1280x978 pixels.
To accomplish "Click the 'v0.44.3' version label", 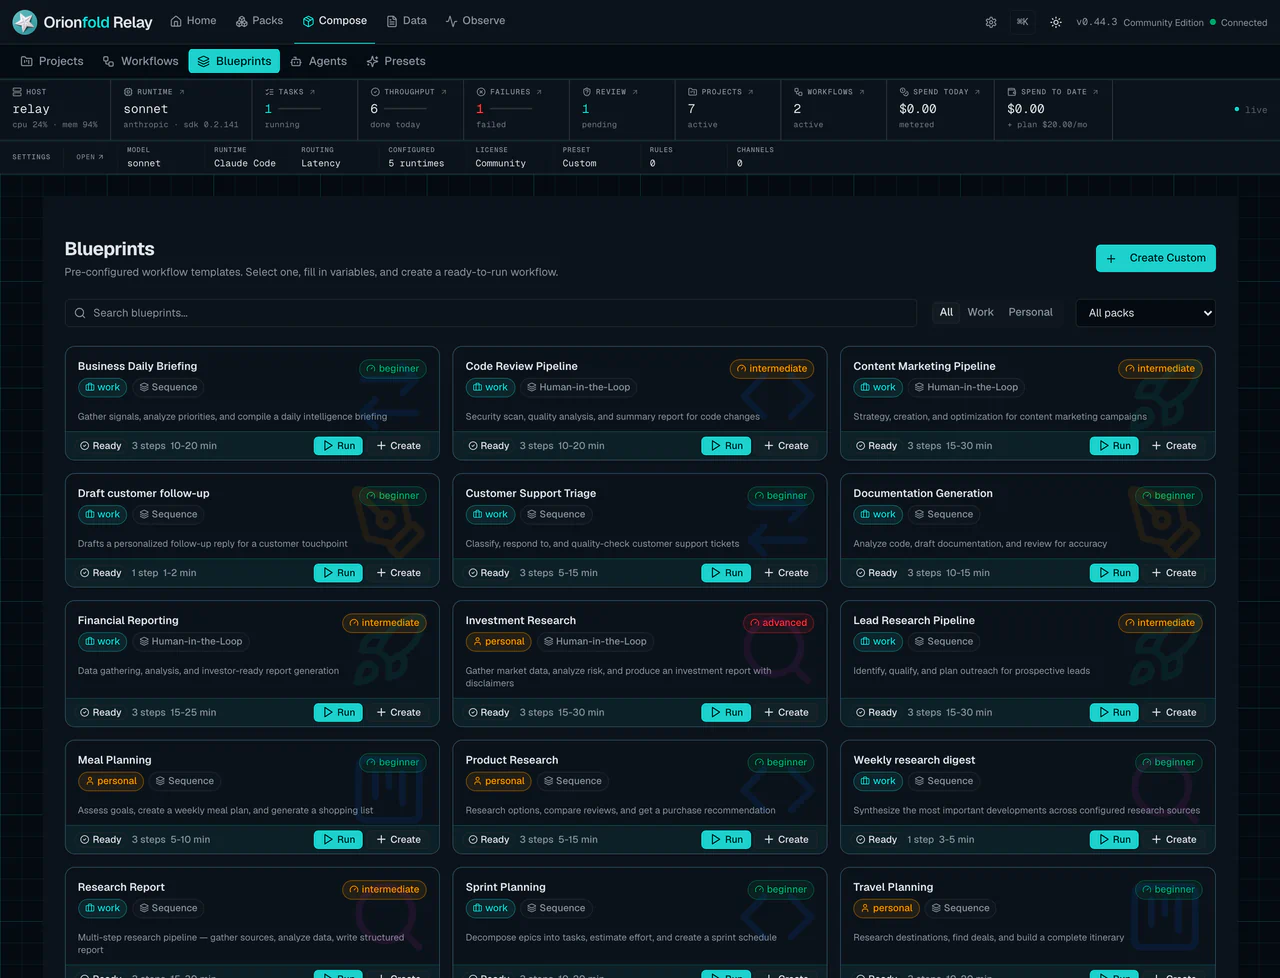I will pyautogui.click(x=1097, y=22).
